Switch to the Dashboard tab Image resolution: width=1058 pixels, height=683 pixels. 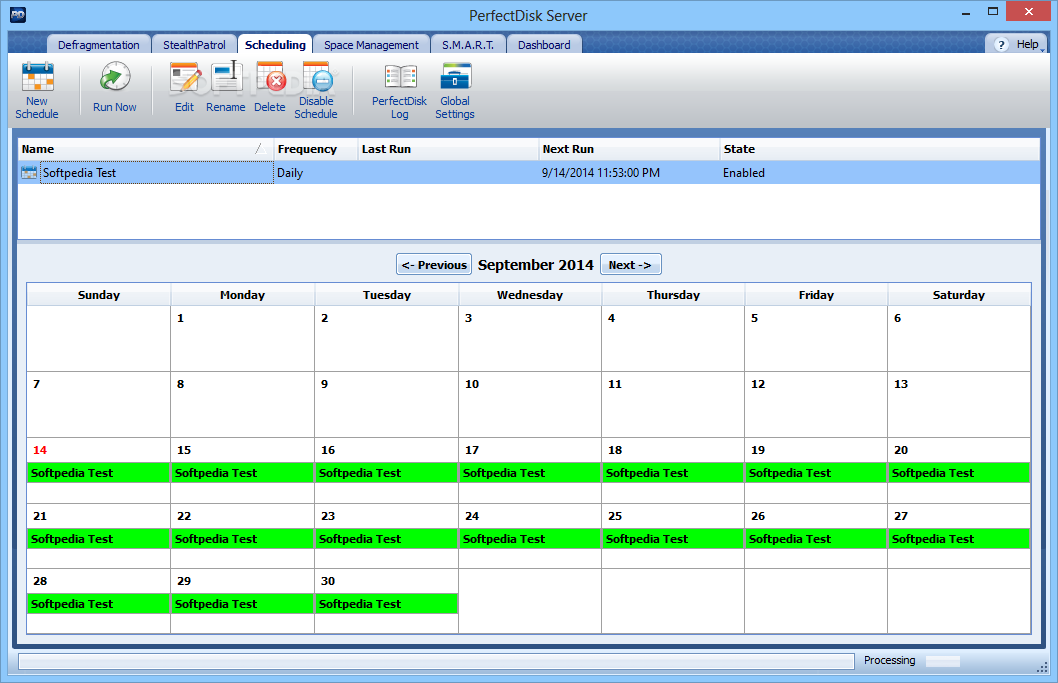pos(544,45)
